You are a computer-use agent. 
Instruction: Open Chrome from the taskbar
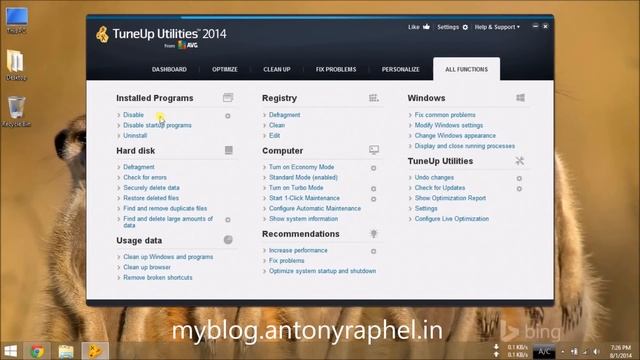pos(37,351)
